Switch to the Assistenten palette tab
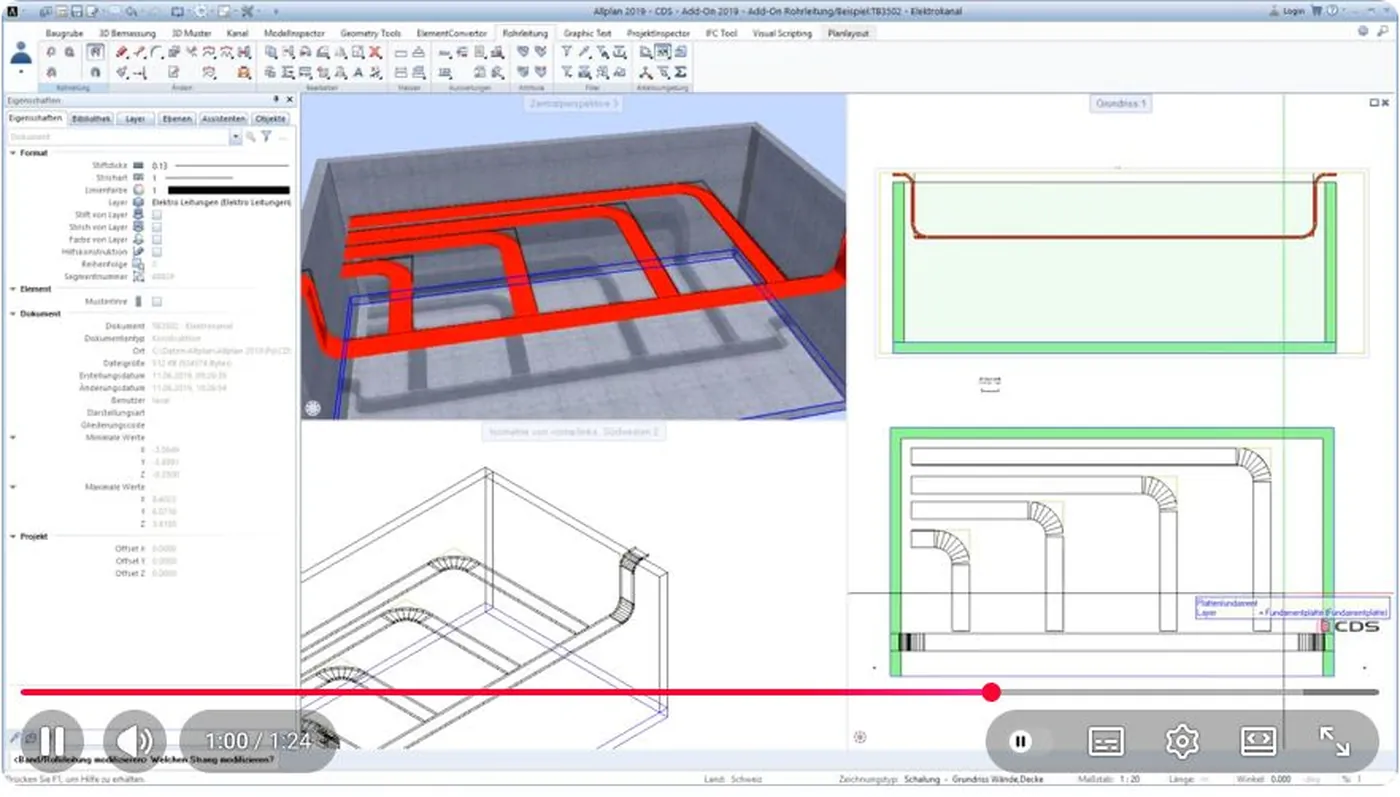The image size is (1400, 797). (x=223, y=118)
